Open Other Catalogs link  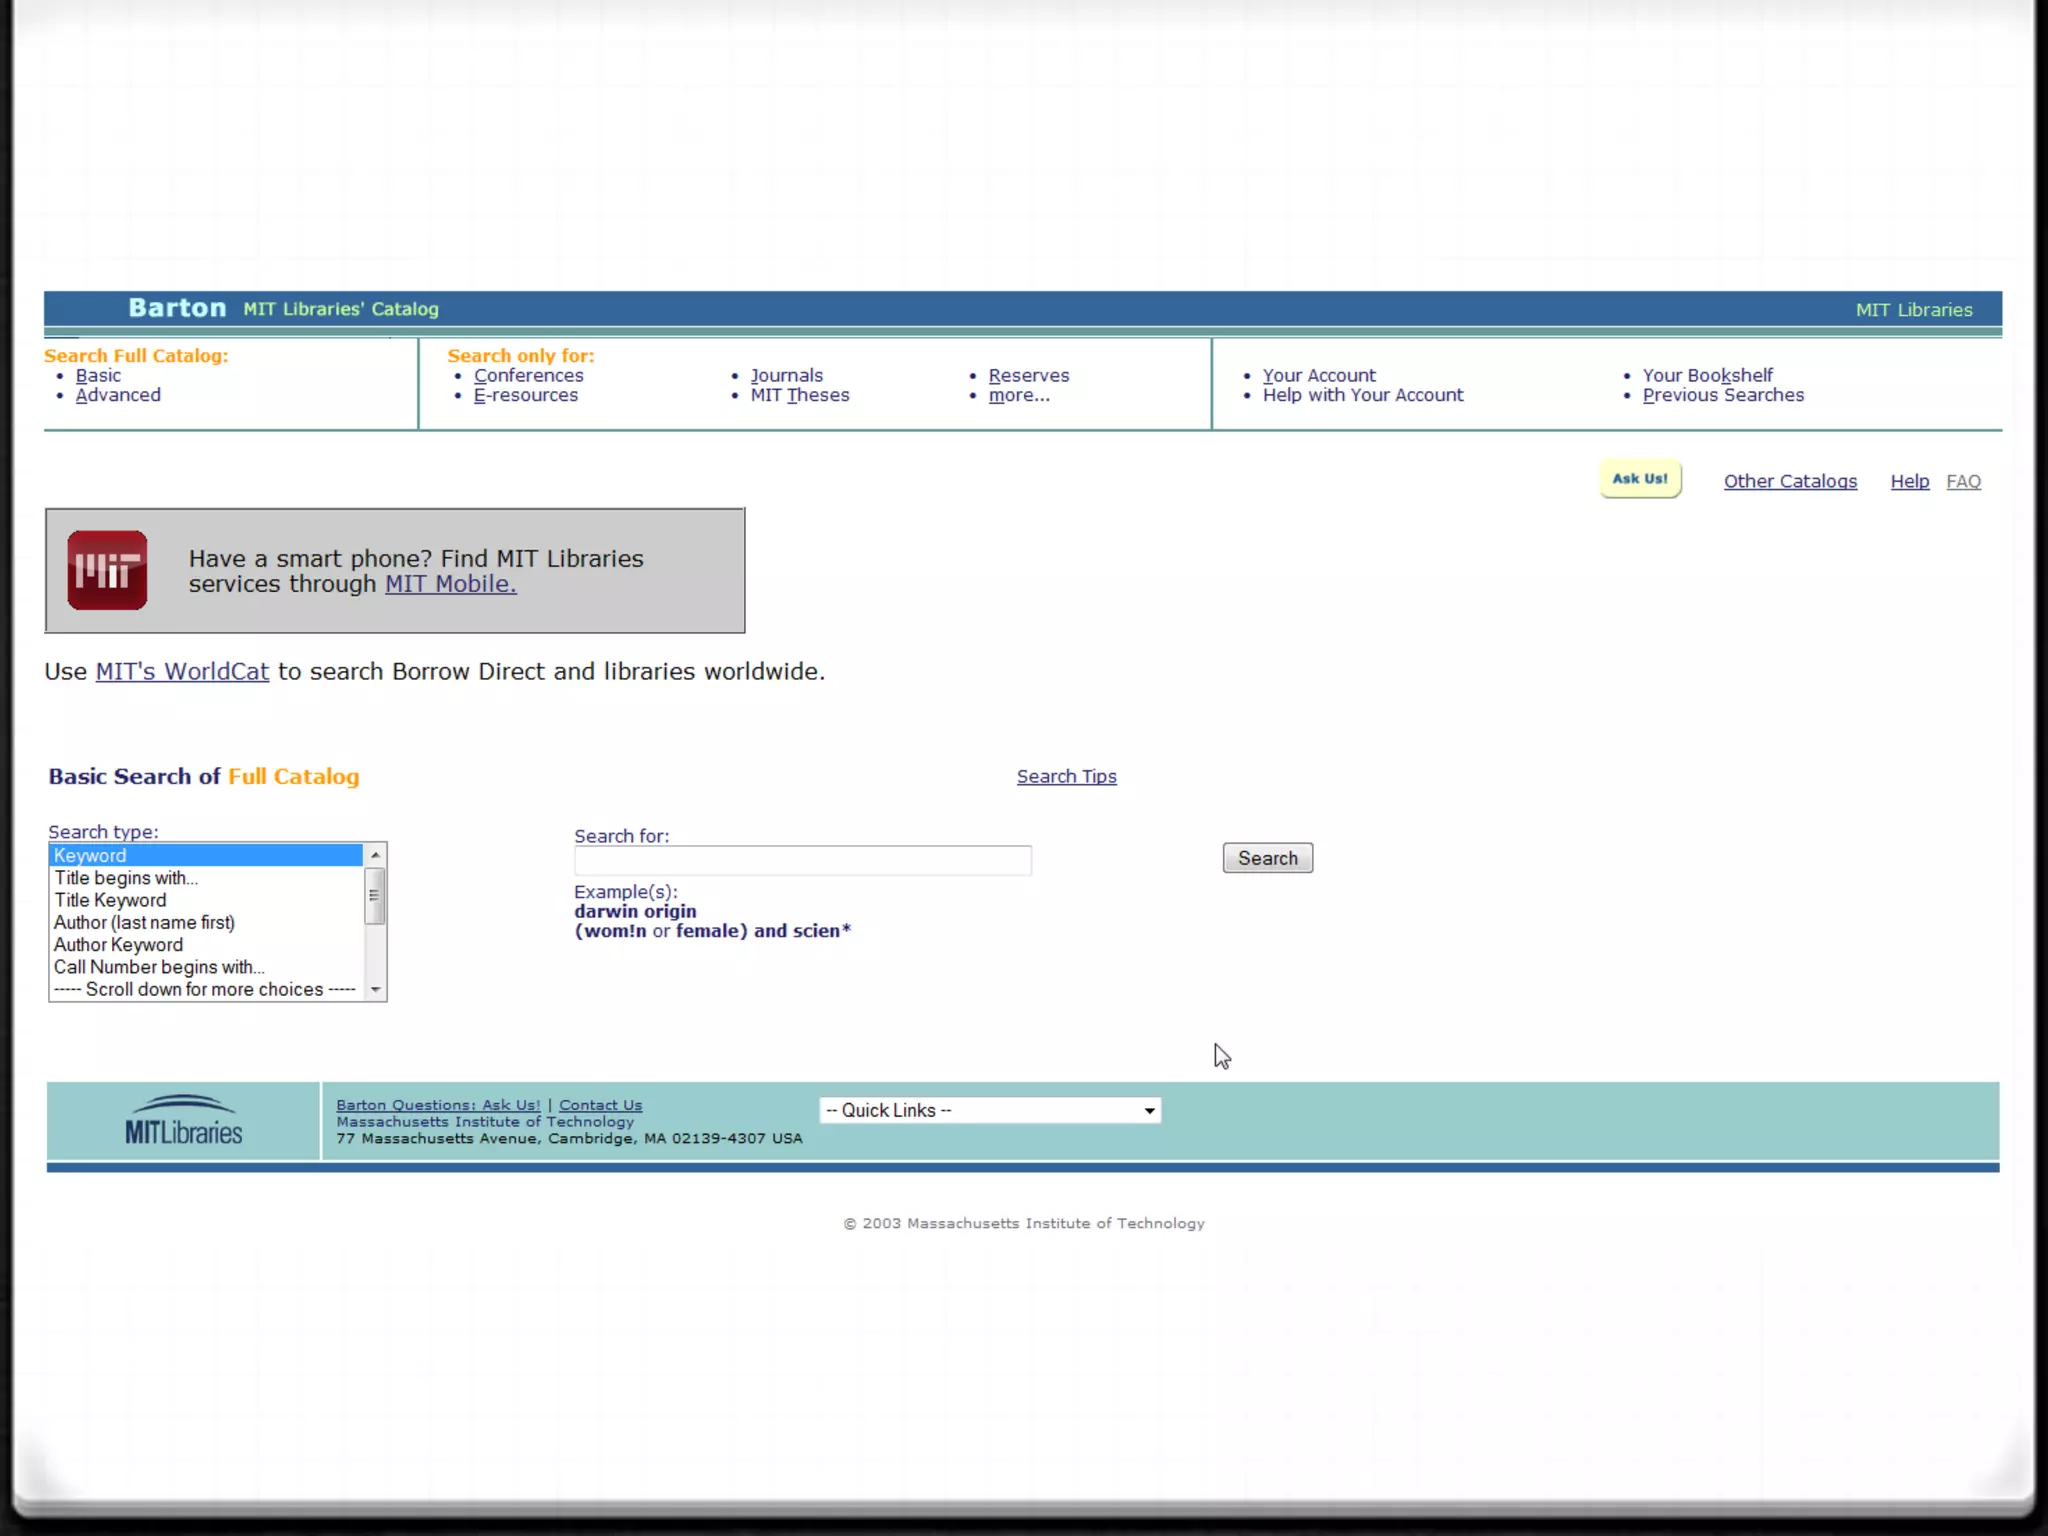tap(1789, 482)
